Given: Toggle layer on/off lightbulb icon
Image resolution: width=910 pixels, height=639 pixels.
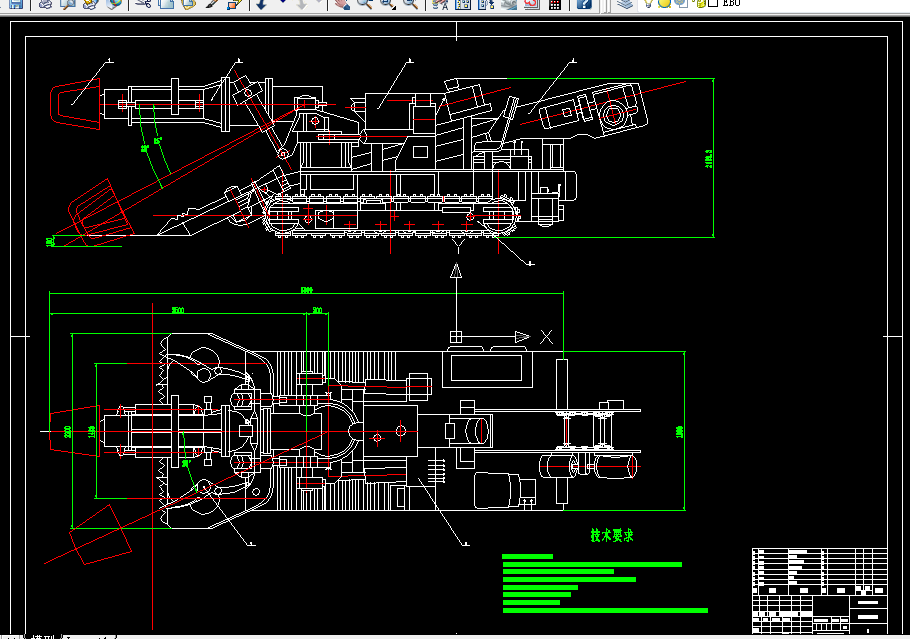Looking at the screenshot, I should [x=648, y=3].
